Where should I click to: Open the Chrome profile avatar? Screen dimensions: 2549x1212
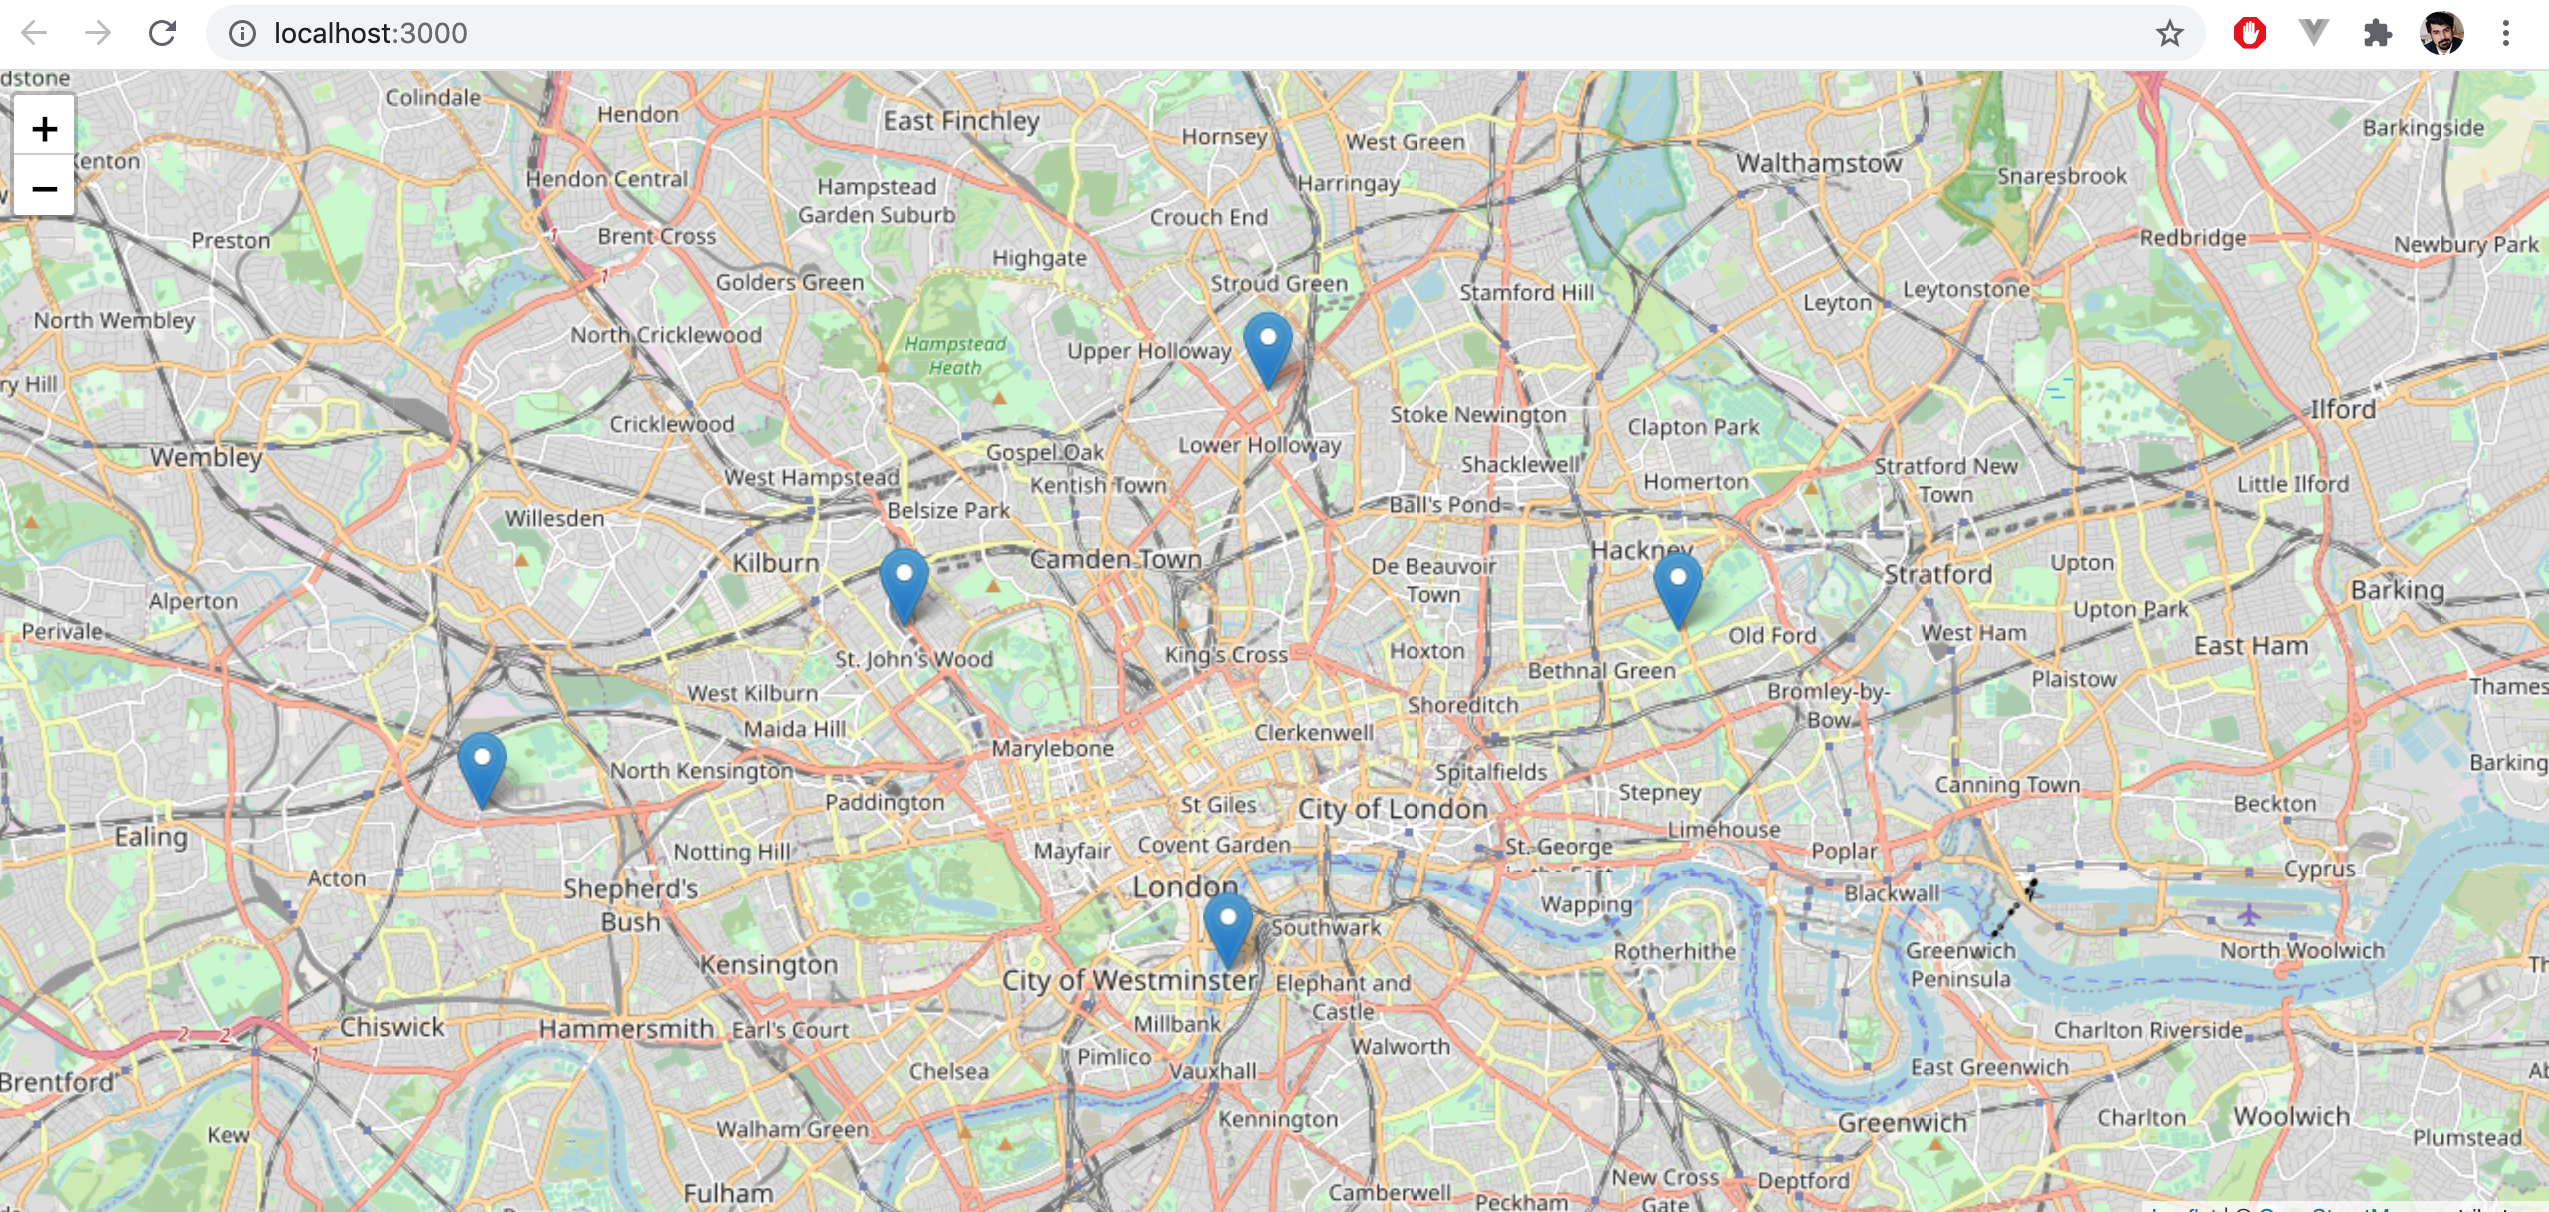tap(2441, 33)
